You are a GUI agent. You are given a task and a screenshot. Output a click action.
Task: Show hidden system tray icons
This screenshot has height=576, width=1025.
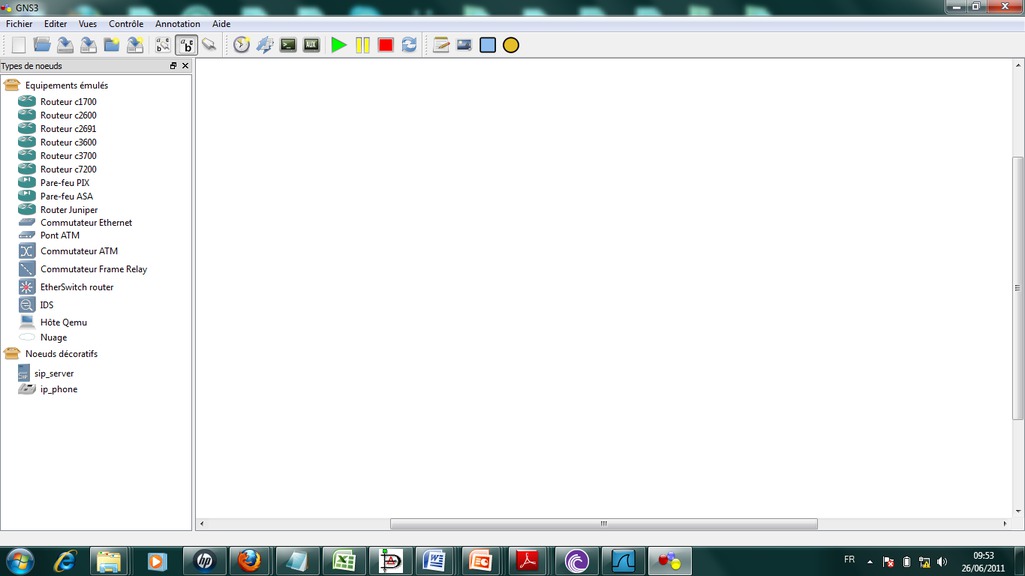pyautogui.click(x=870, y=562)
